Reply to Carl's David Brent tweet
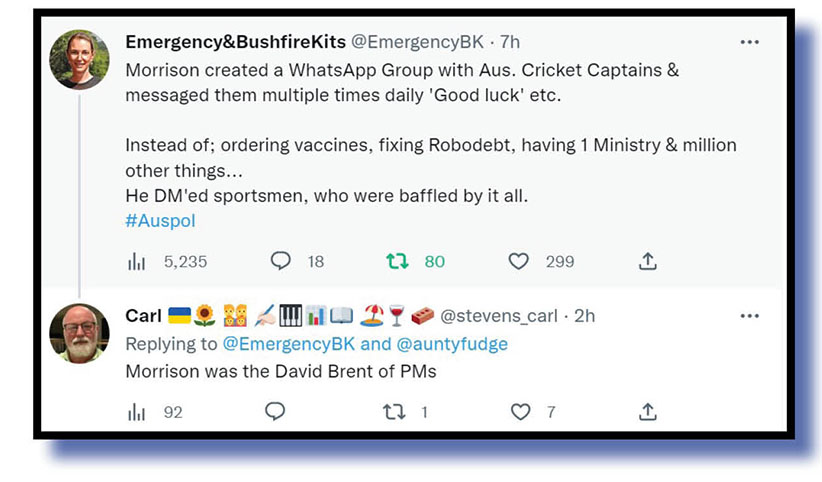The width and height of the screenshot is (822, 482). click(275, 411)
